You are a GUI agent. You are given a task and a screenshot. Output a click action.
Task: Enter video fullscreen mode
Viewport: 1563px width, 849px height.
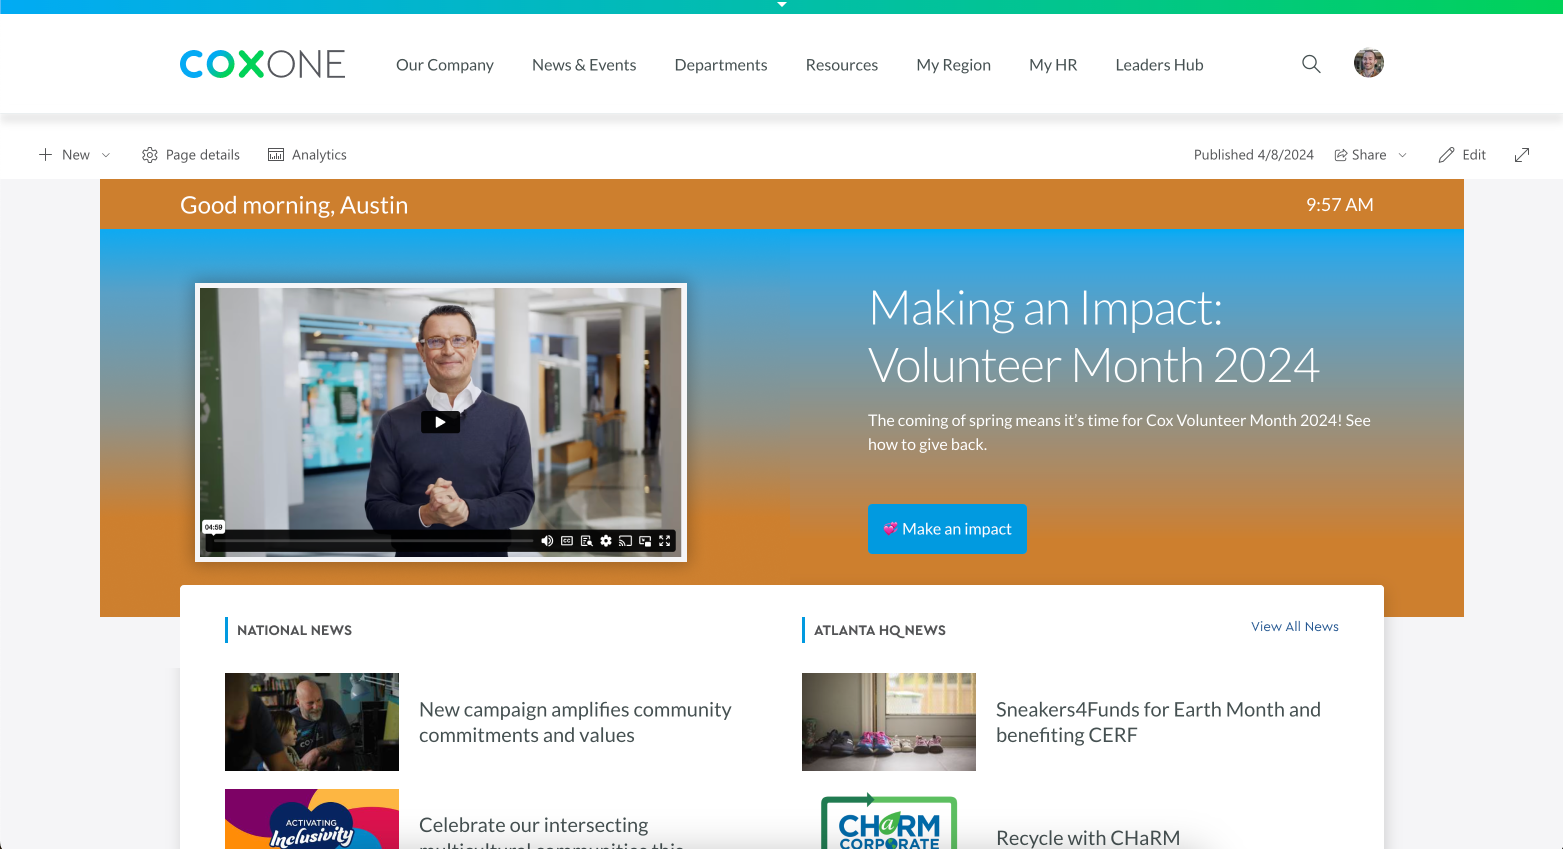(x=665, y=541)
